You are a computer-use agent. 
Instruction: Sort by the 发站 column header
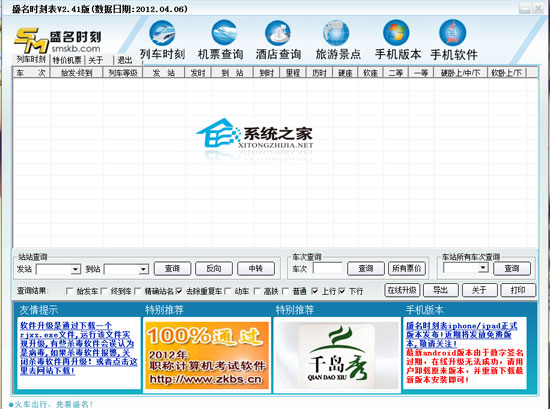click(163, 73)
